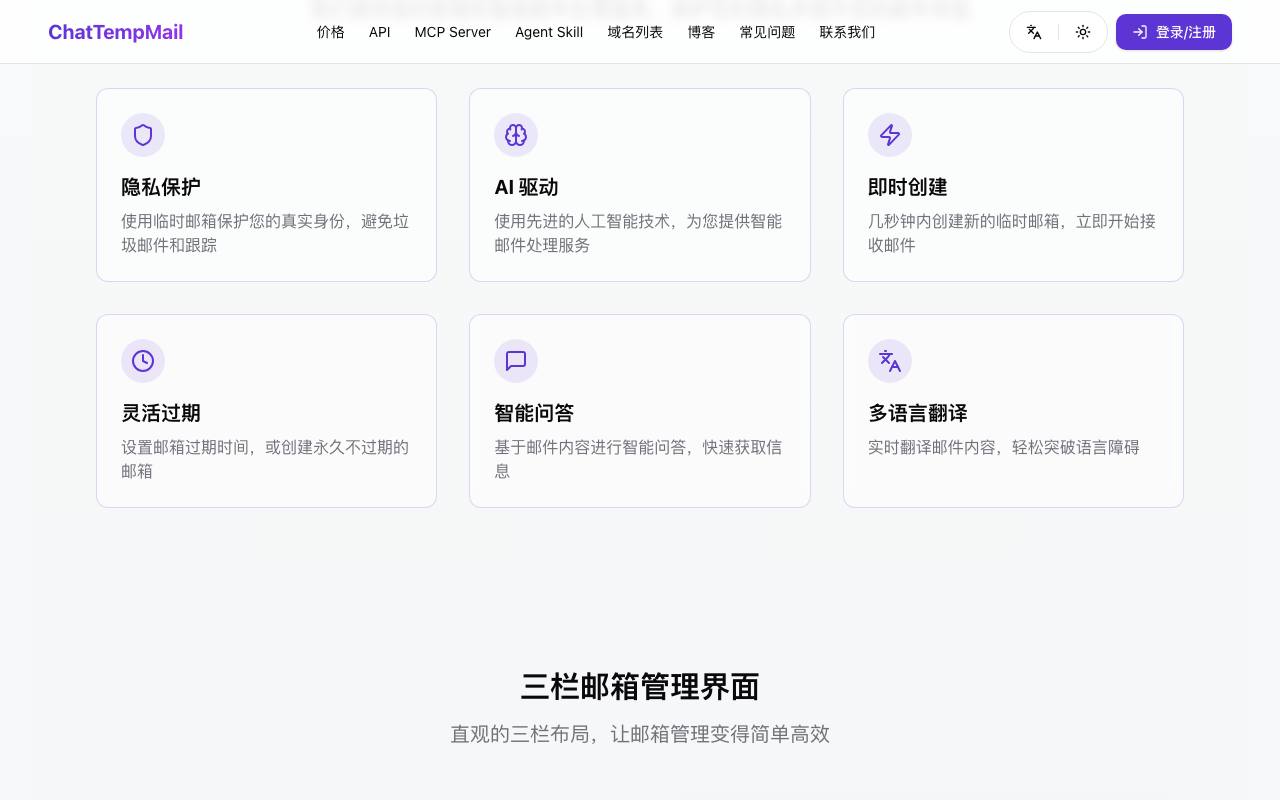The image size is (1280, 800).
Task: Click the lightning bolt icon for 即时创建
Action: pos(890,135)
